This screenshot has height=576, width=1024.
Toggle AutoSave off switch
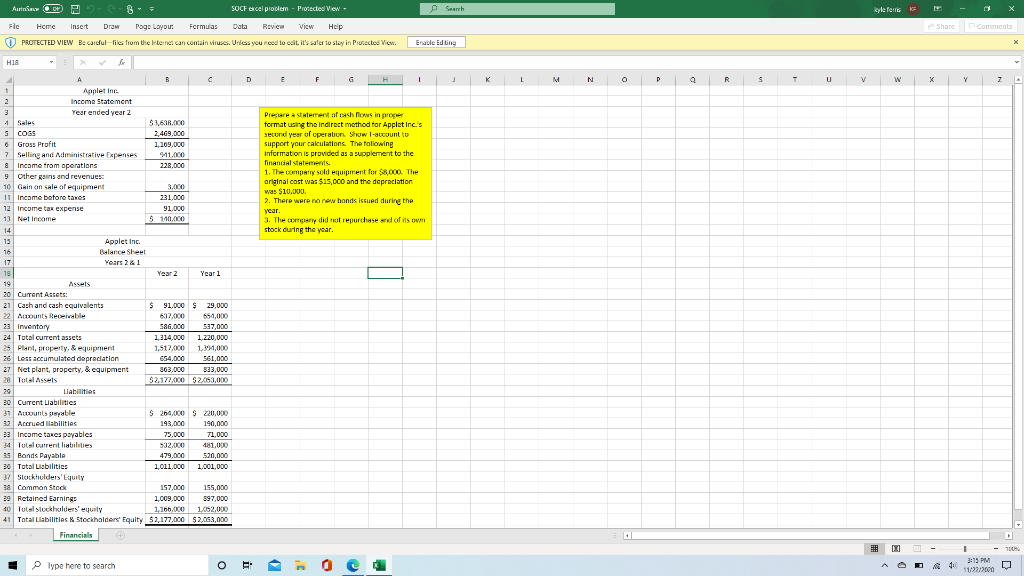(52, 8)
